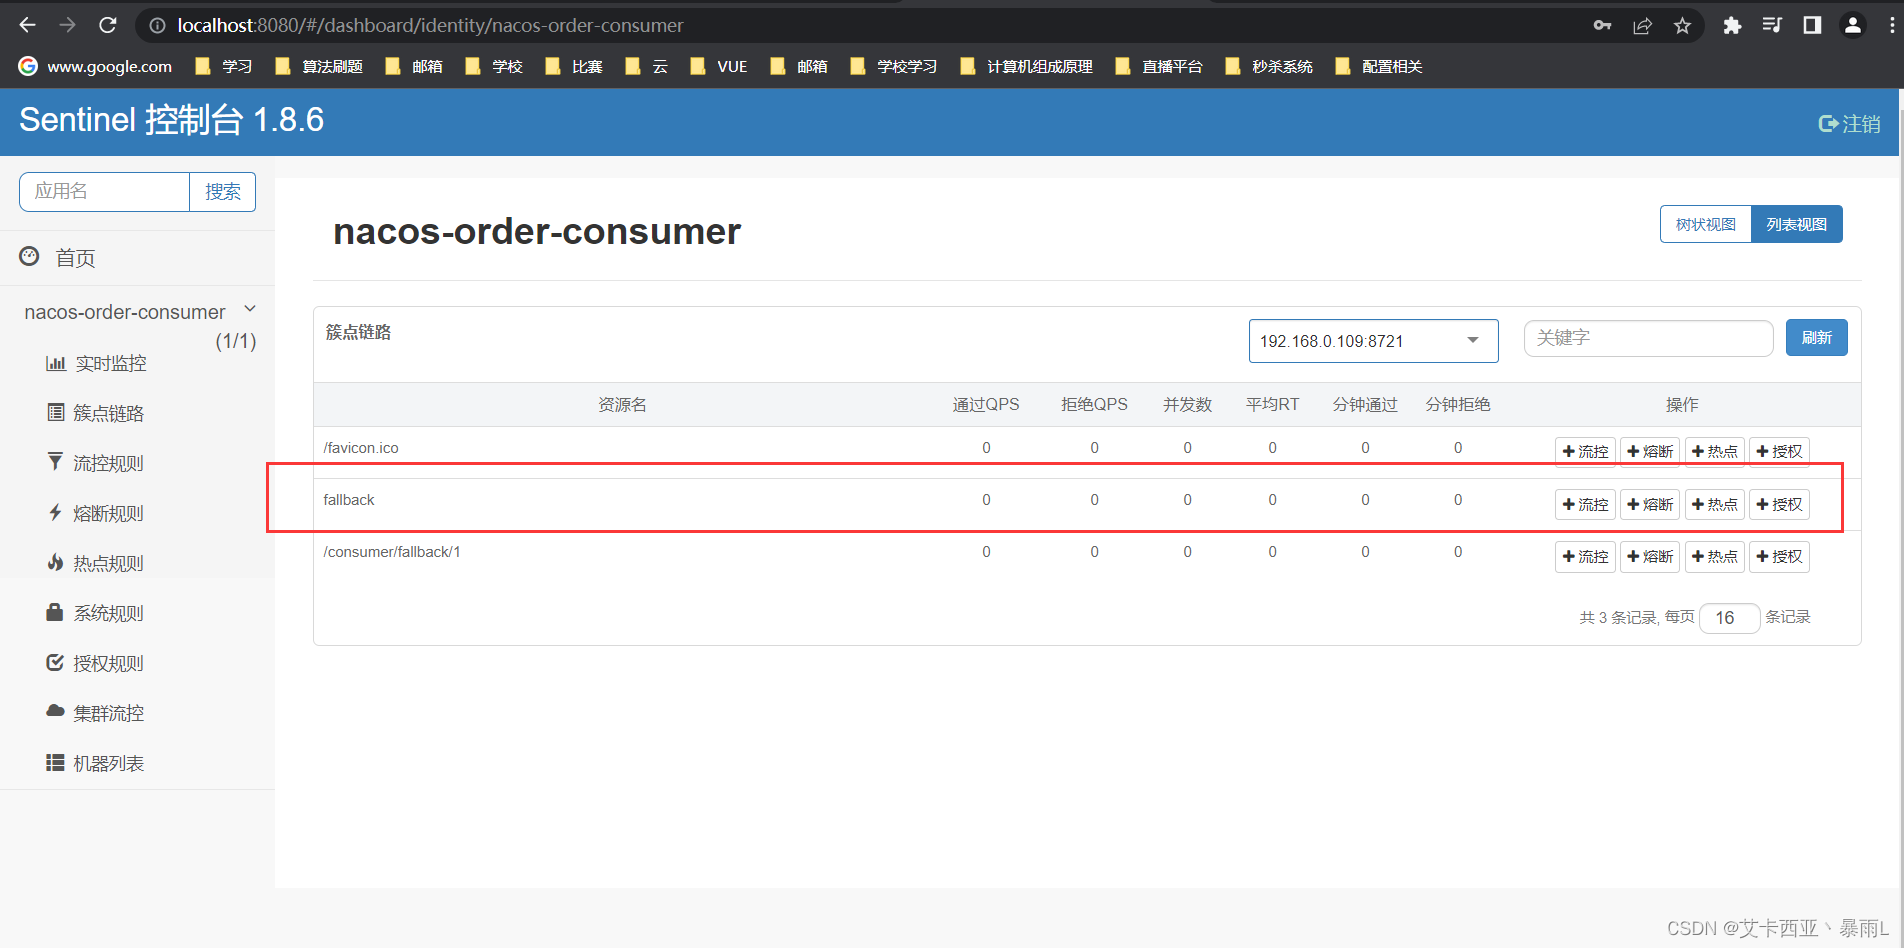Click the 应用名 search input field

tap(104, 191)
